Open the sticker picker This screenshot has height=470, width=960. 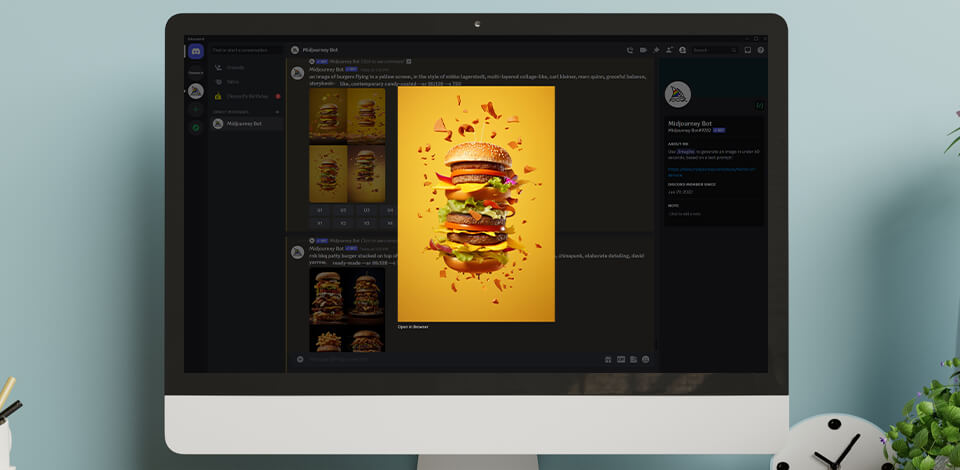633,359
